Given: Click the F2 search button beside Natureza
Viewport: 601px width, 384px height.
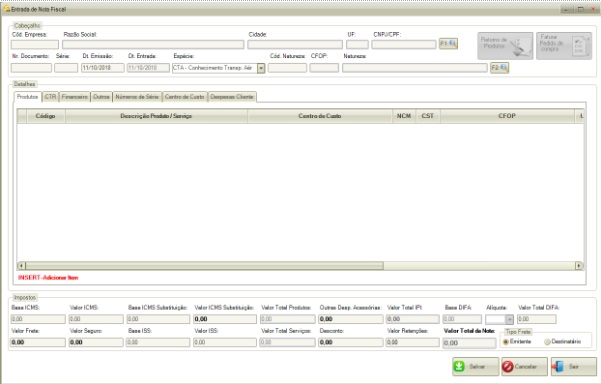Looking at the screenshot, I should [x=499, y=68].
